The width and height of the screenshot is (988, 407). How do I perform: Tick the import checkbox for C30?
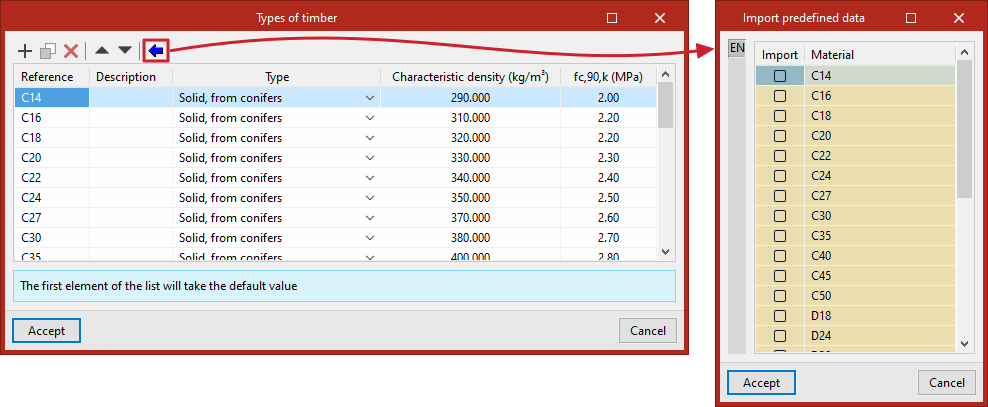pyautogui.click(x=780, y=215)
